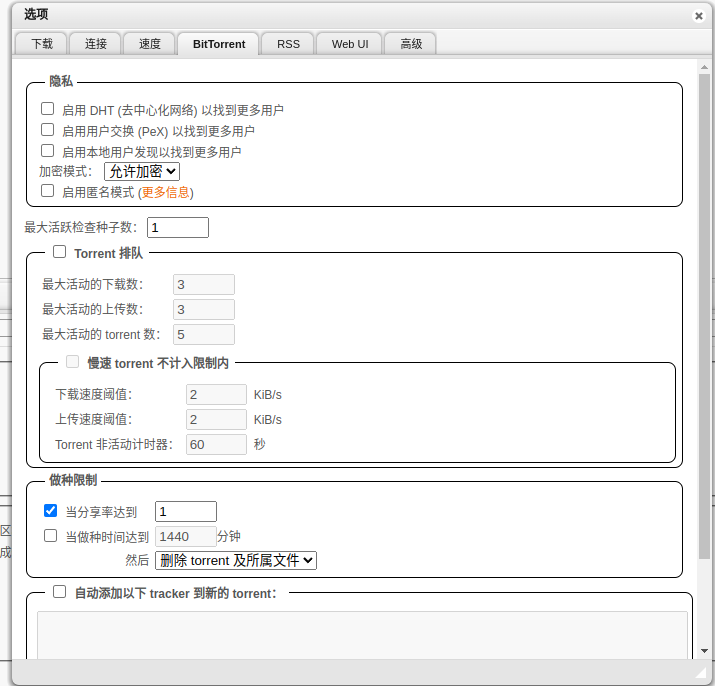Toggle 启用用户交换 (PeX) checkbox
The height and width of the screenshot is (686, 715).
[47, 130]
